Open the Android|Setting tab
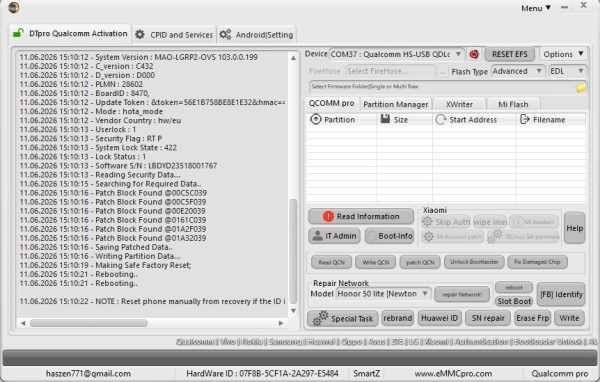 tap(256, 35)
